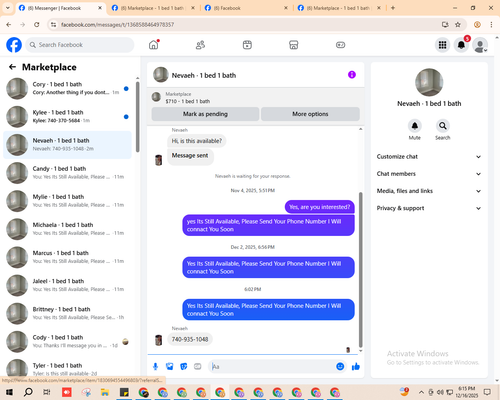This screenshot has height=400, width=500.
Task: Choose a sticker icon
Action: tap(184, 367)
